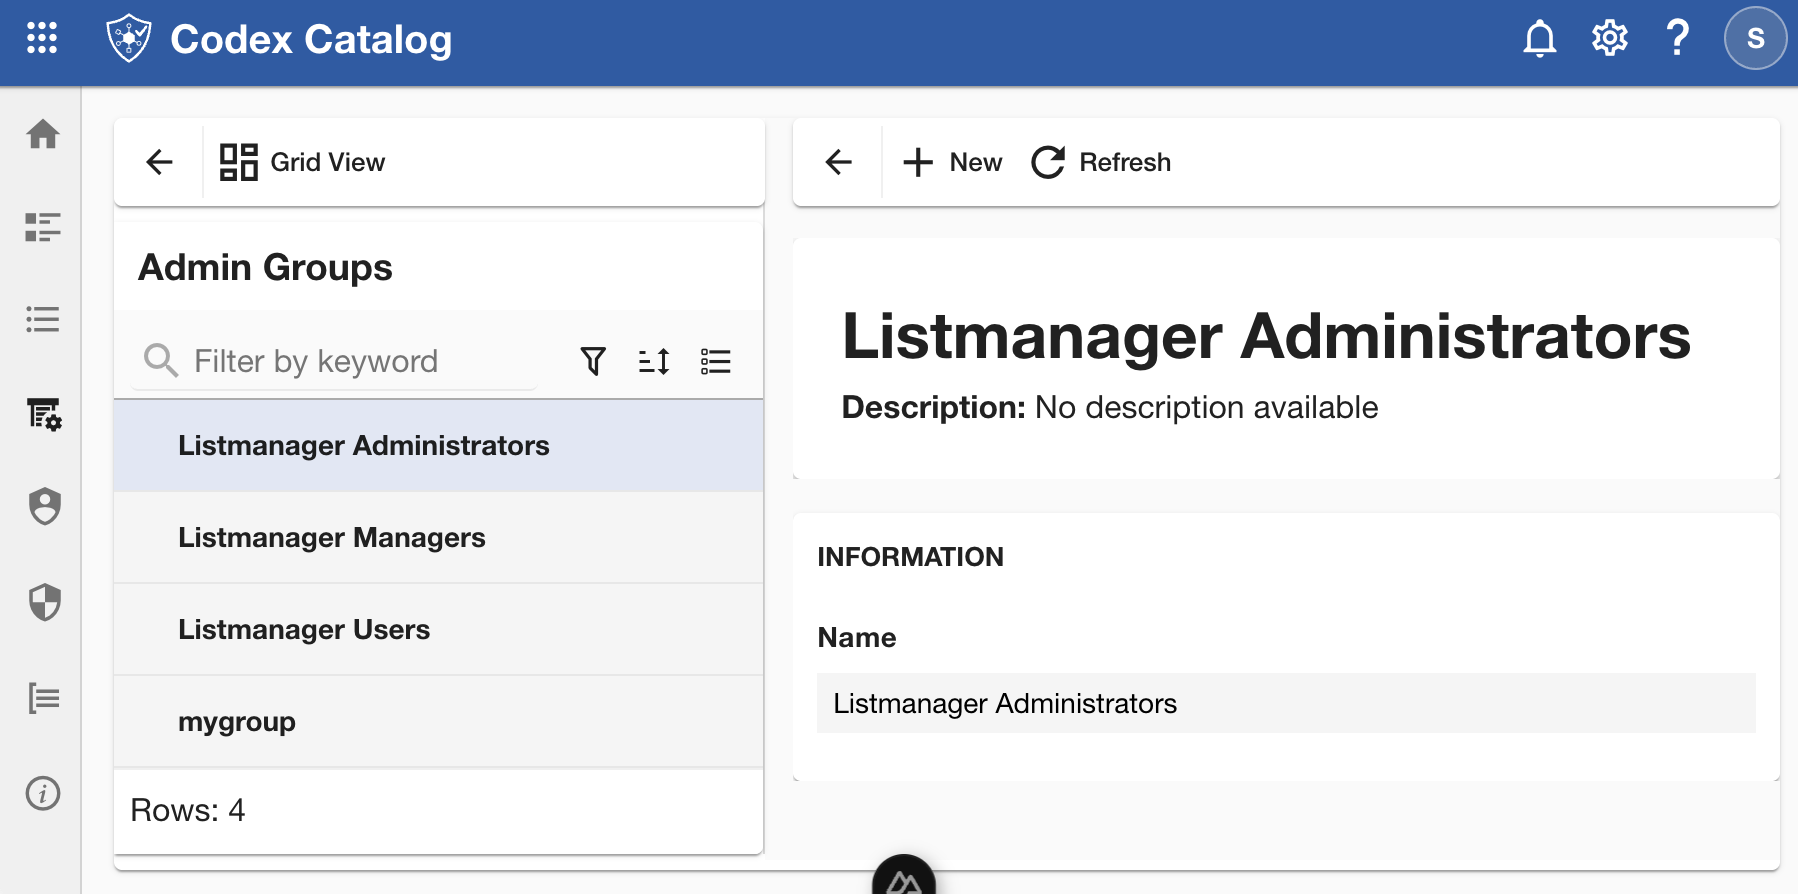Open the user shield sidebar icon
Screen dimensions: 1798x894
pyautogui.click(x=44, y=507)
